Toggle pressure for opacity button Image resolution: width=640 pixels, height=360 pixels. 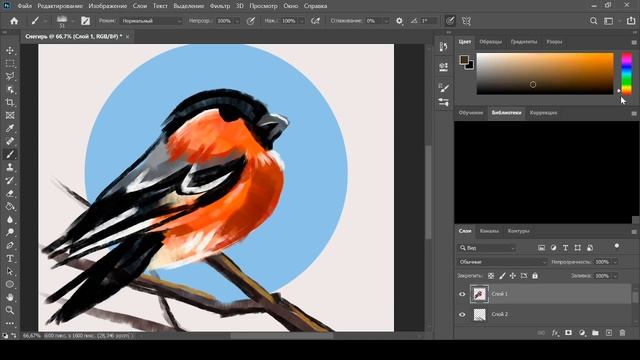pos(251,21)
